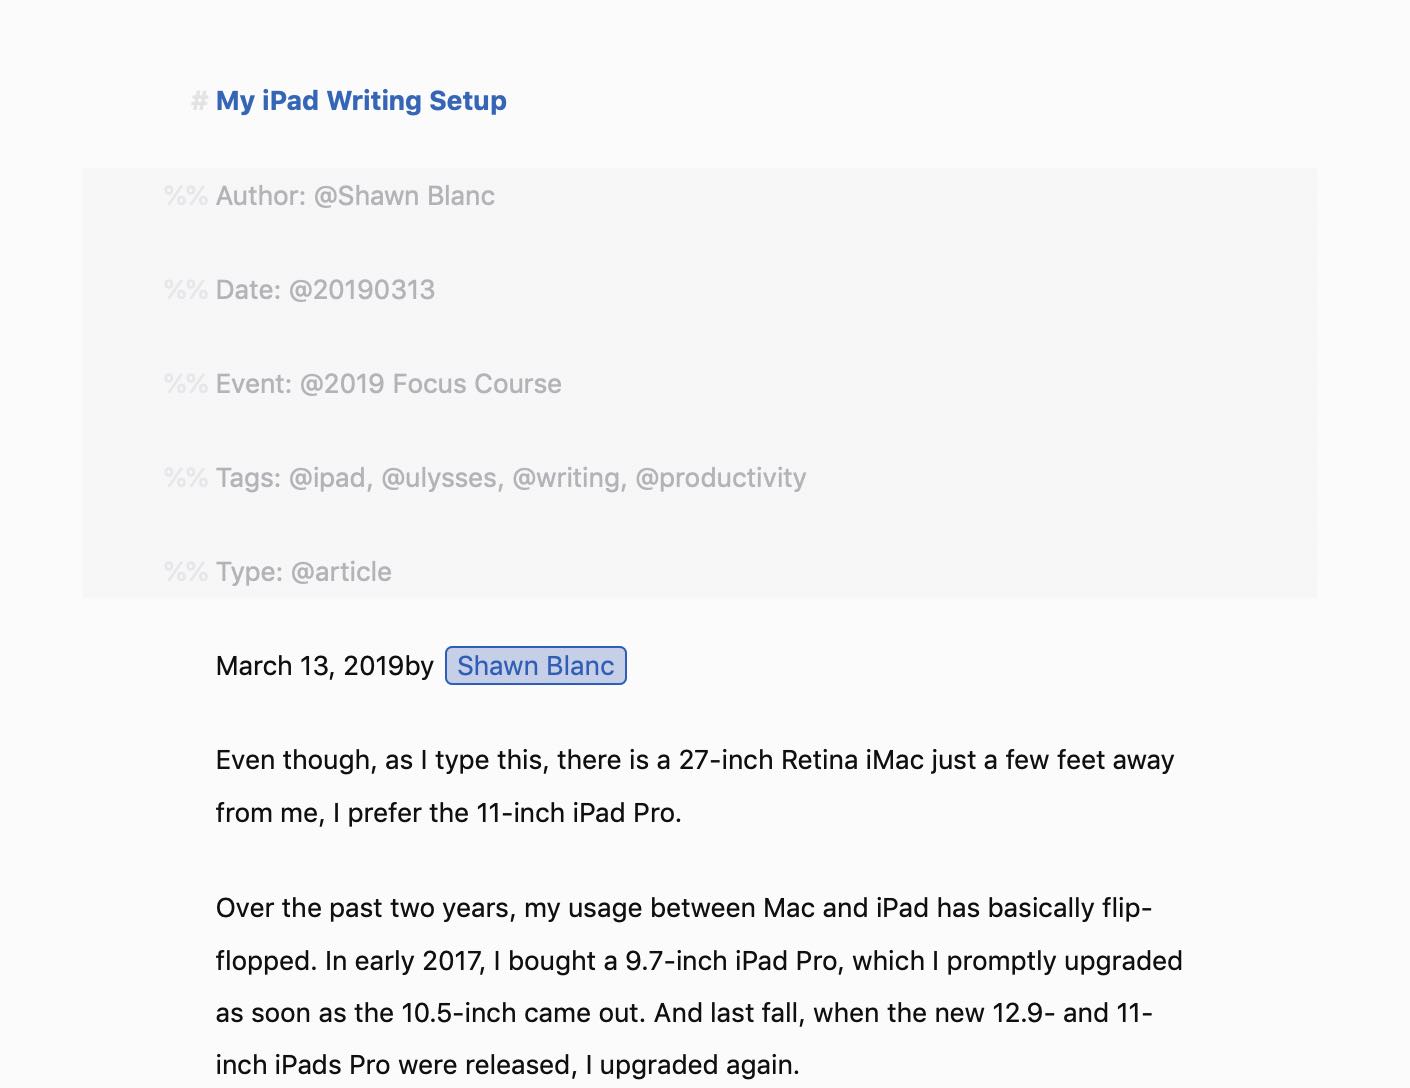Screen dimensions: 1410x1088
Task: Click the @2019 Focus Course event text
Action: tap(430, 384)
